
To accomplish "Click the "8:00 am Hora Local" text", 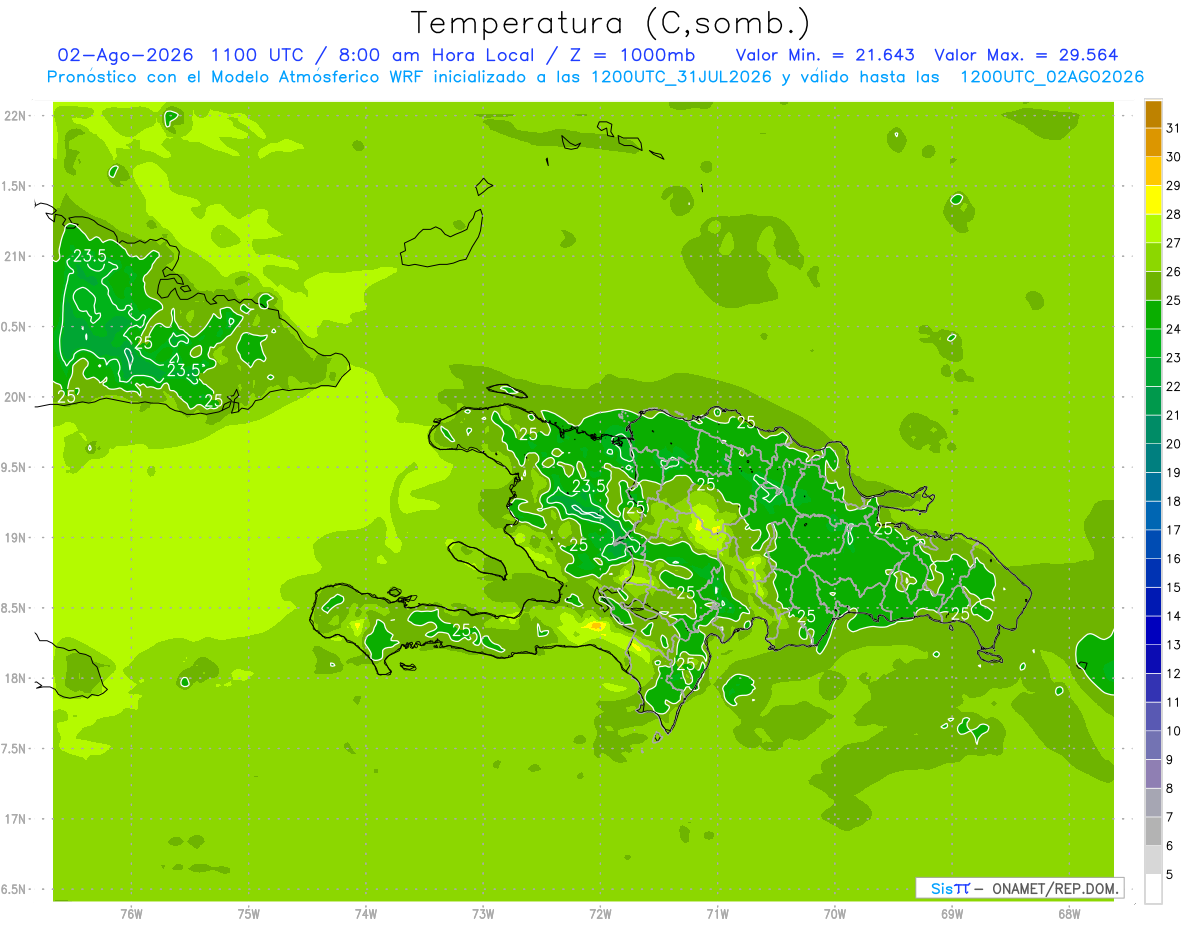I will pos(432,55).
